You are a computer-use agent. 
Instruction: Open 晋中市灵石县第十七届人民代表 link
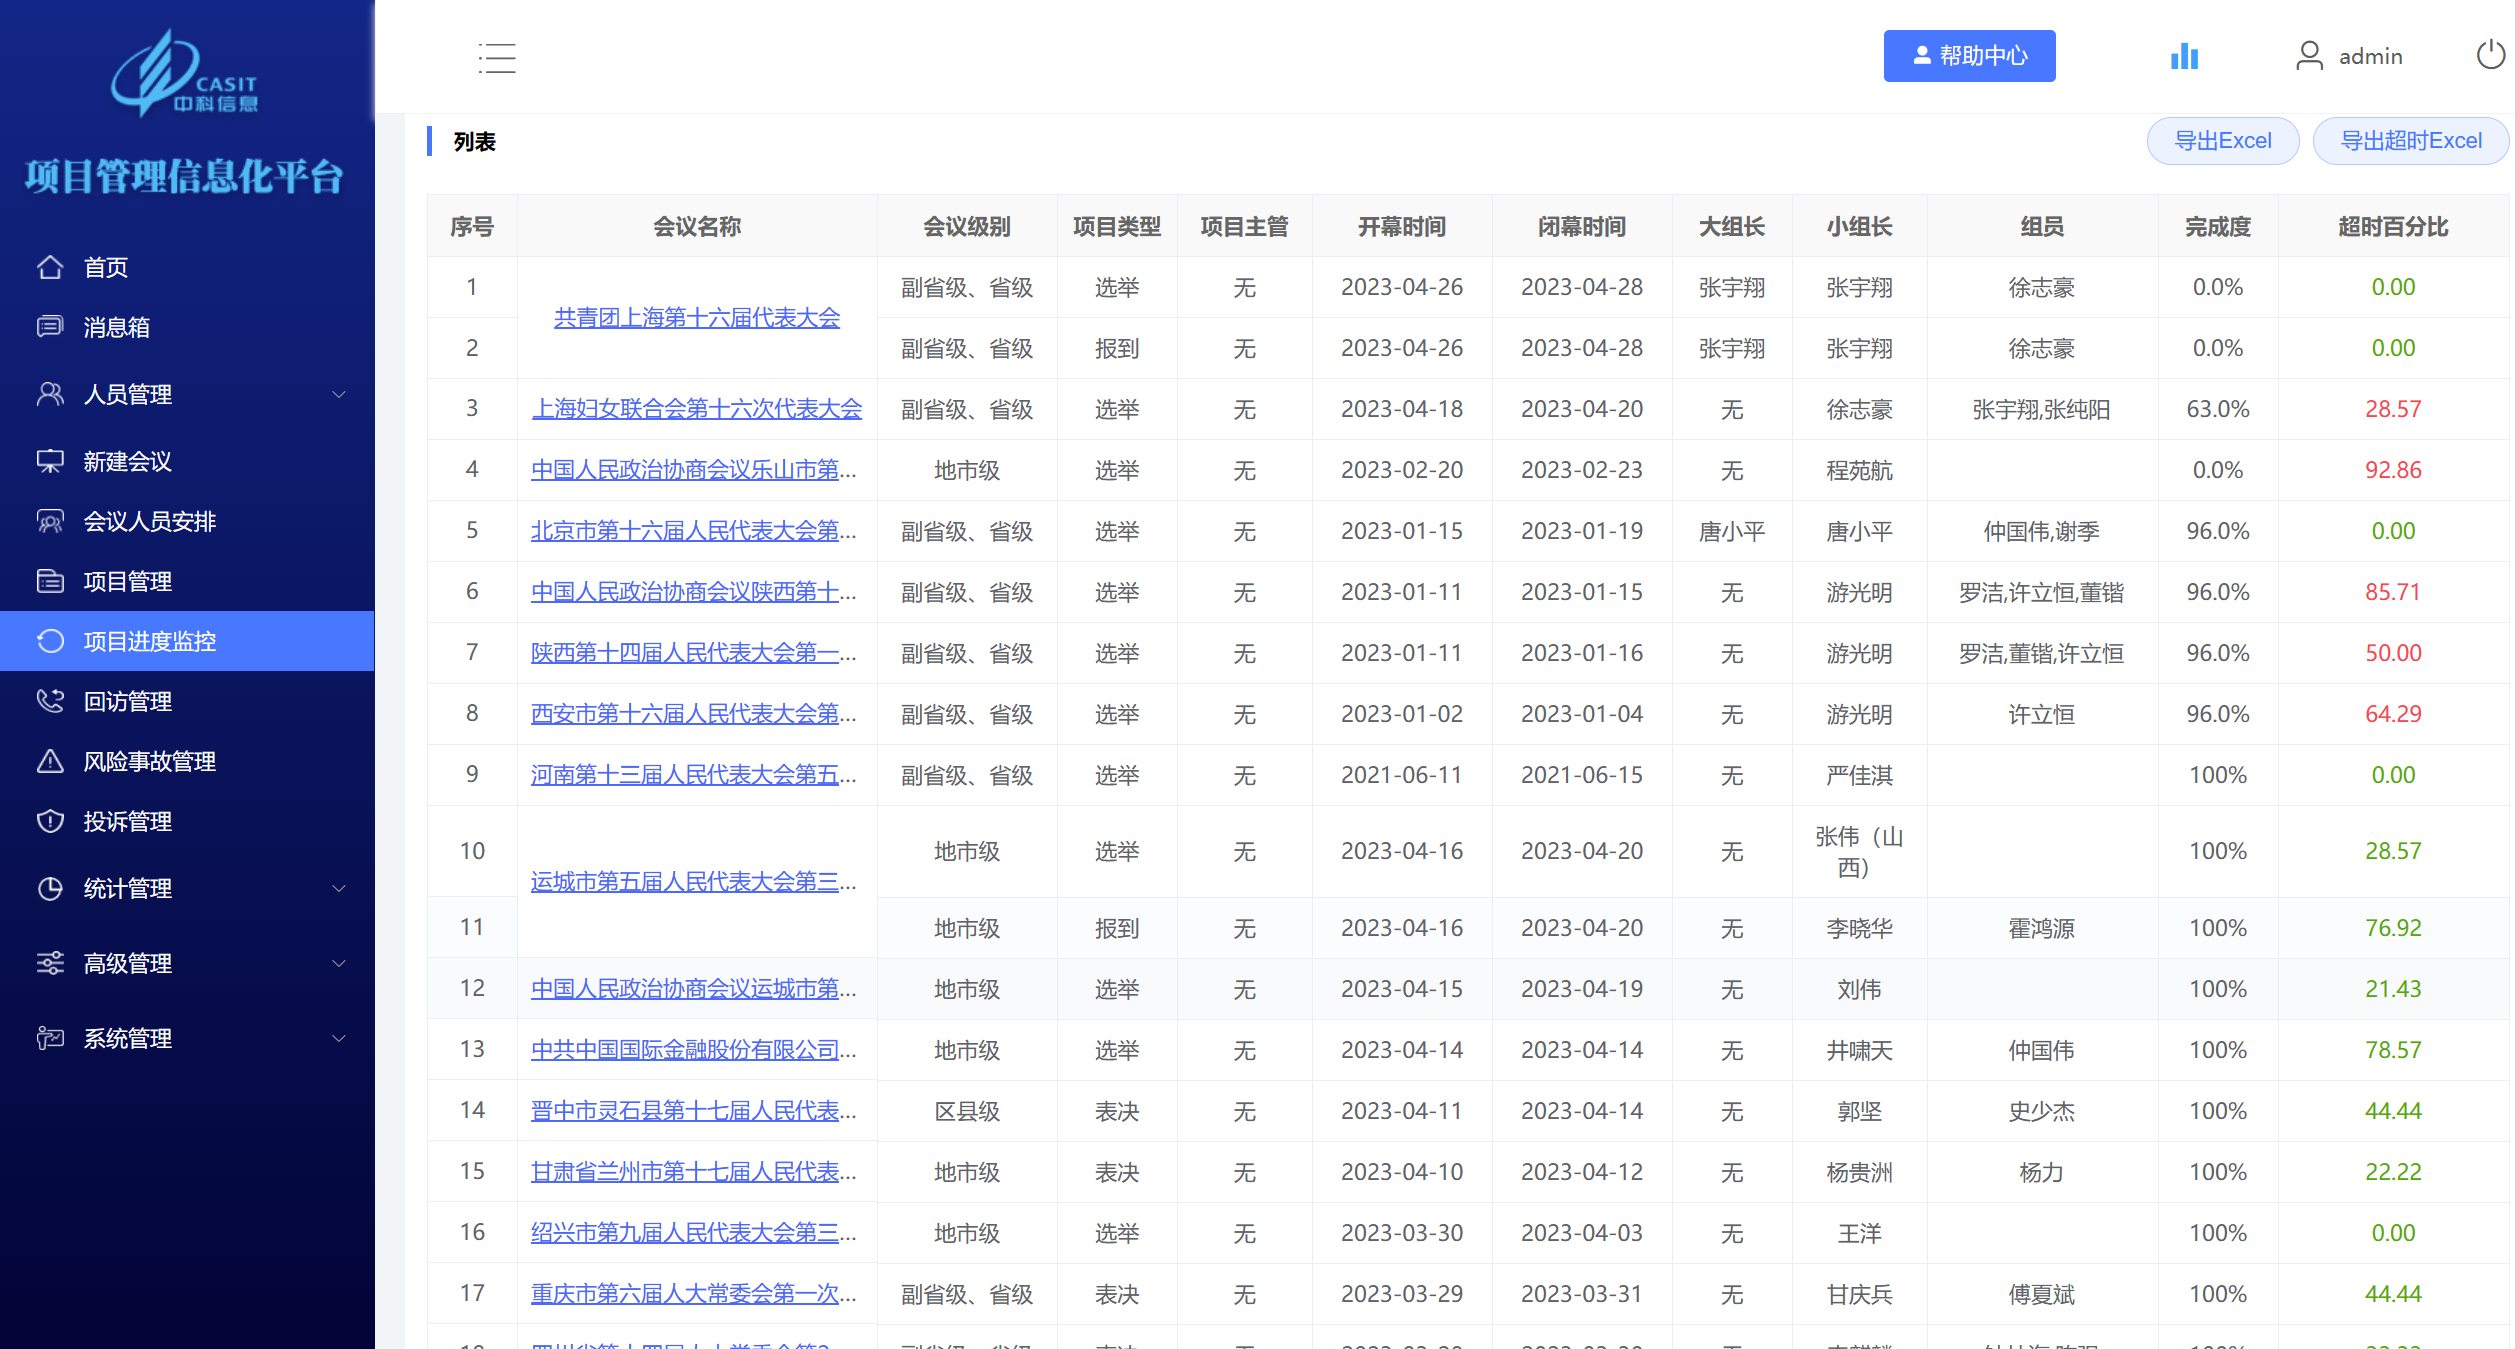pos(693,1111)
